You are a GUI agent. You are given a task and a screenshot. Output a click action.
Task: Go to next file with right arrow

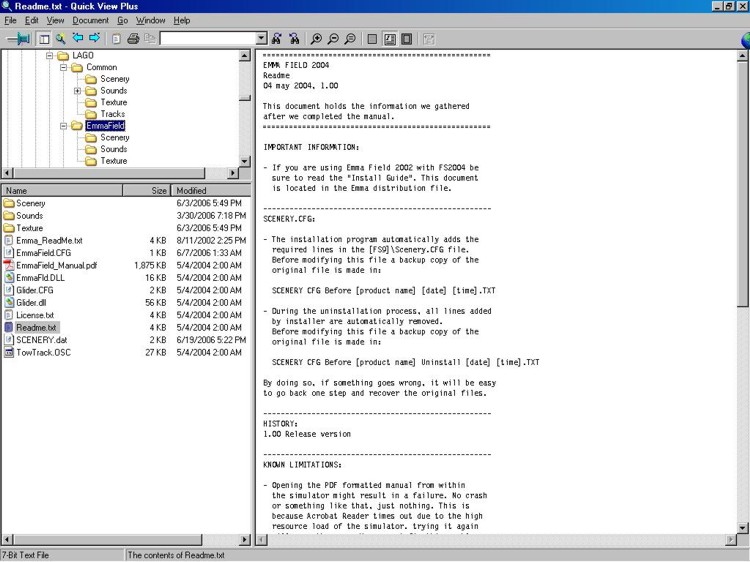(95, 38)
